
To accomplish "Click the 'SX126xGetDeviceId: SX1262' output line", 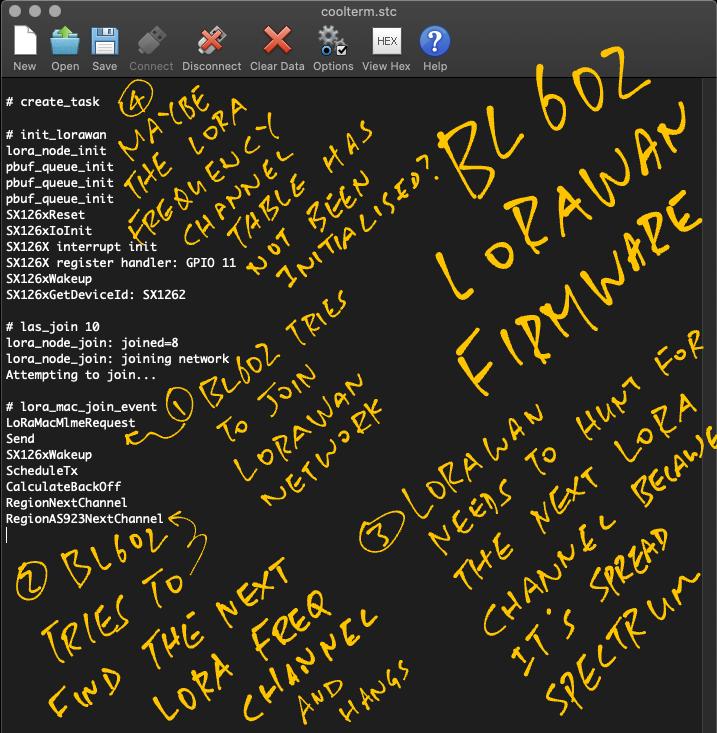I will (x=96, y=295).
